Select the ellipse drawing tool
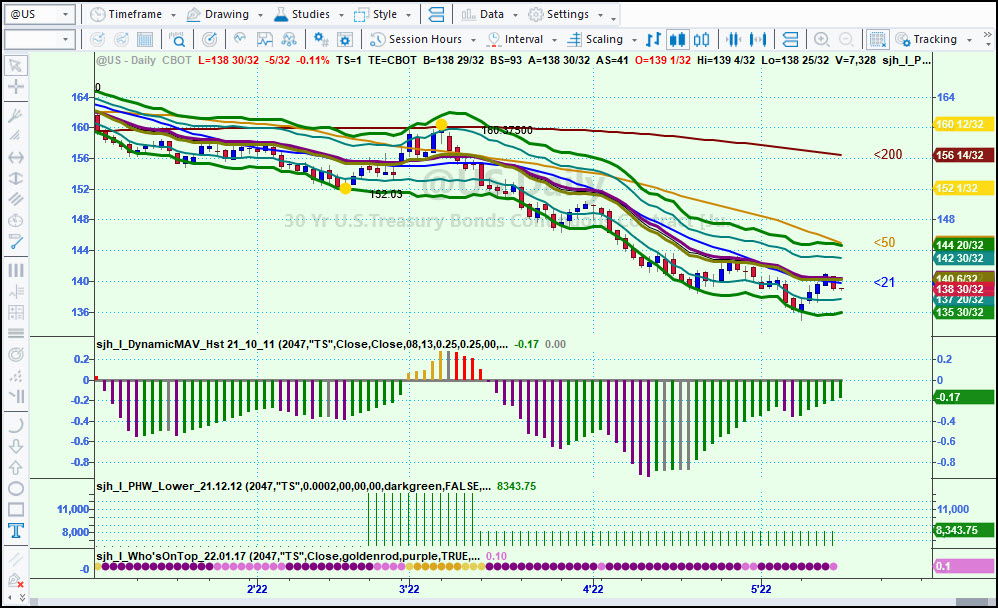 (15, 488)
